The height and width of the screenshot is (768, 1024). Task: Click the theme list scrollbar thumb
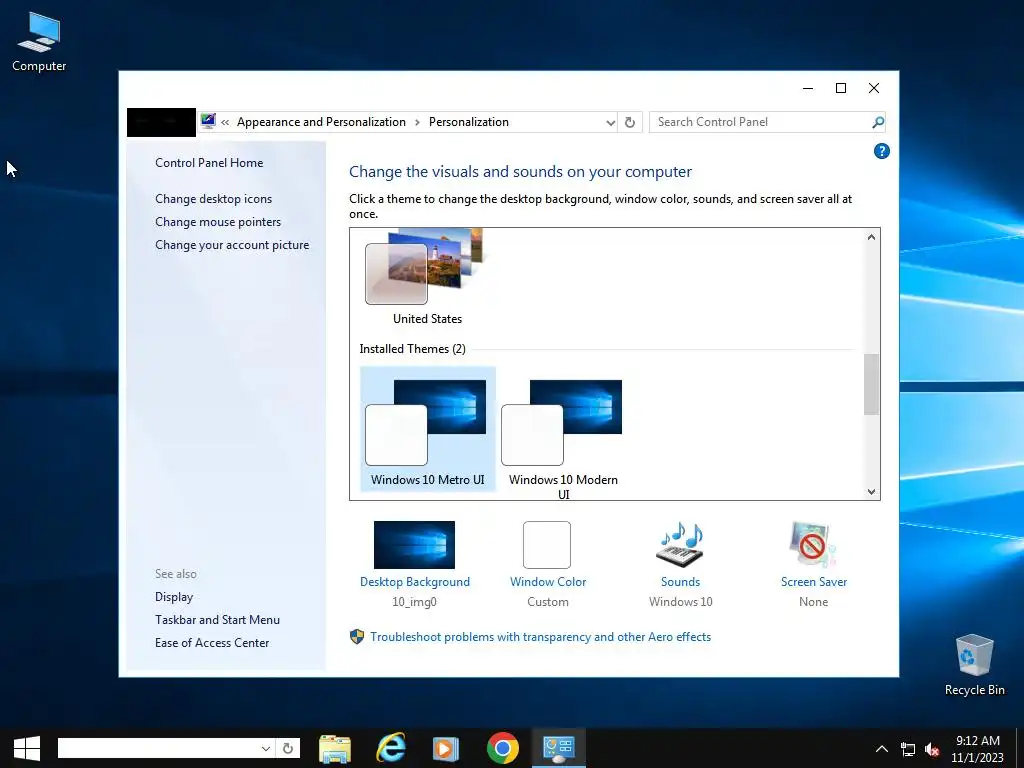click(x=871, y=384)
